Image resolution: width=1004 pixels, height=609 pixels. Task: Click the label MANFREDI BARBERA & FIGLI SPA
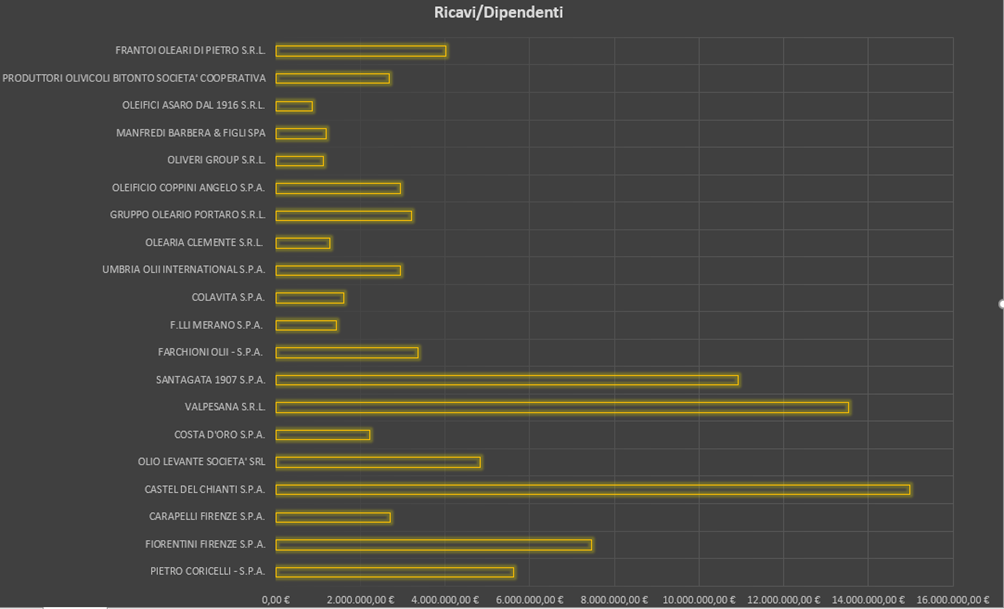click(191, 133)
